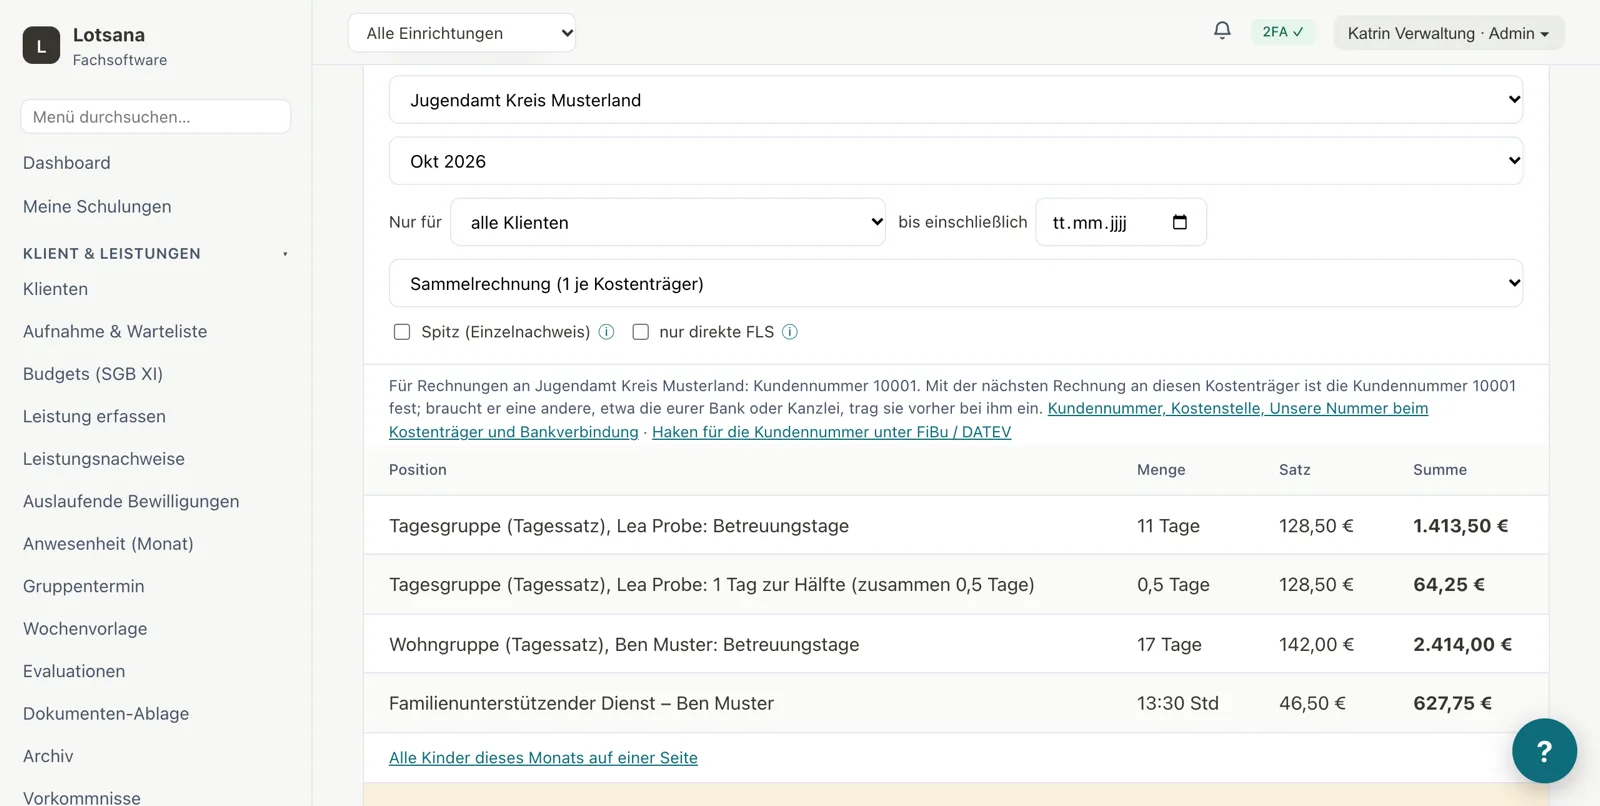Open the alle Klienten dropdown
Viewport: 1600px width, 806px height.
pyautogui.click(x=668, y=222)
